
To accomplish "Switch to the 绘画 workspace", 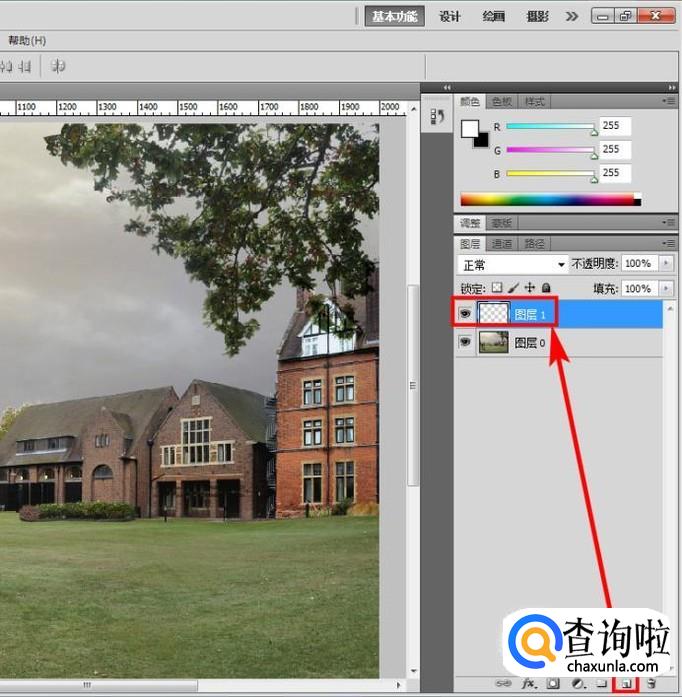I will point(493,17).
